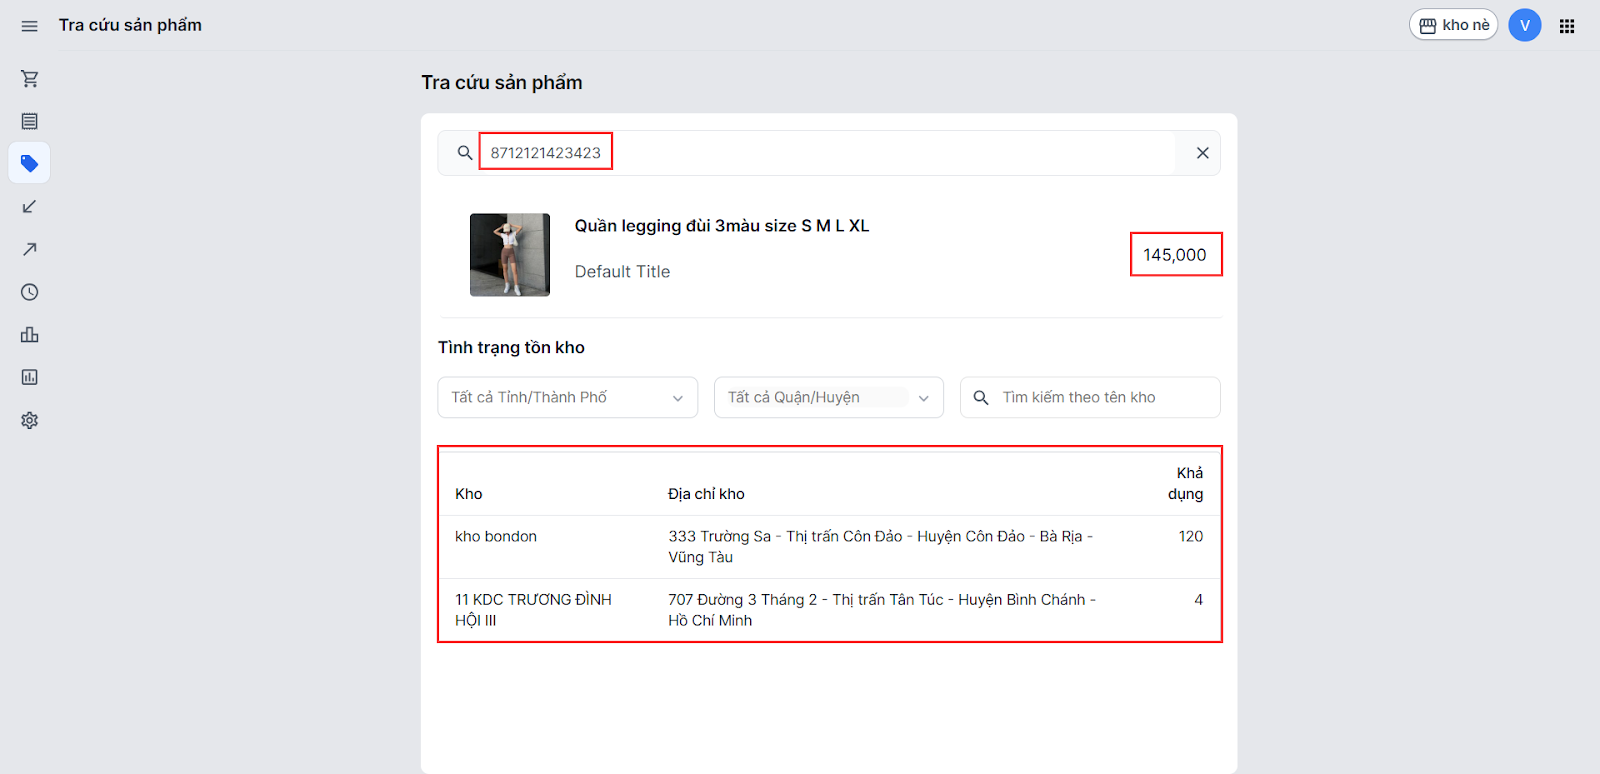
Task: Click the user avatar V
Action: coord(1524,25)
